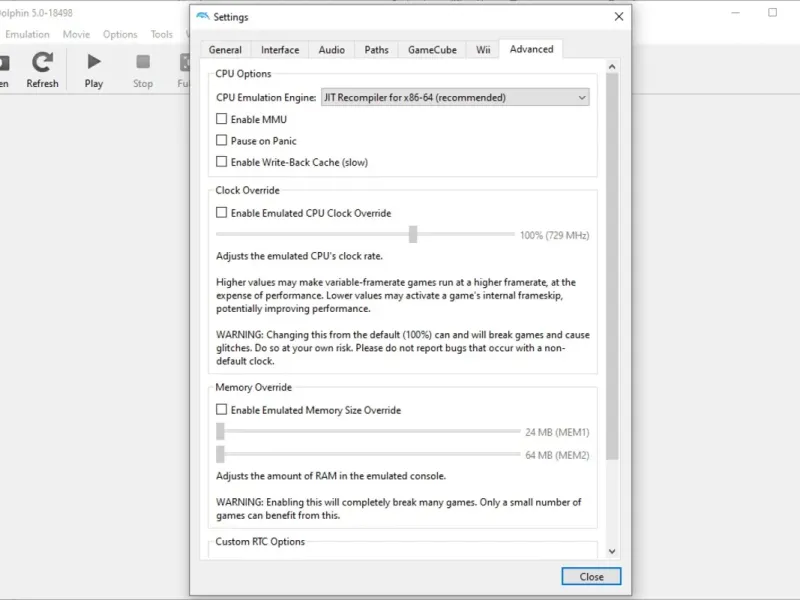800x600 pixels.
Task: Click the Close button in Settings
Action: point(591,577)
